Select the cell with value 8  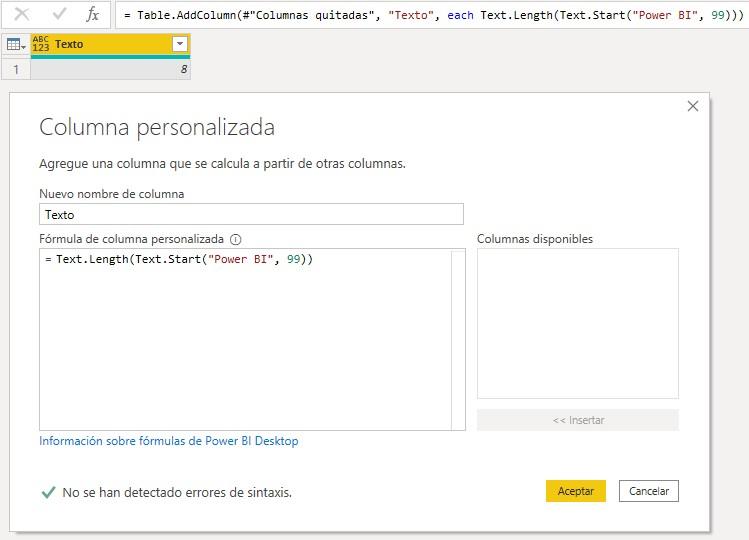click(x=110, y=69)
